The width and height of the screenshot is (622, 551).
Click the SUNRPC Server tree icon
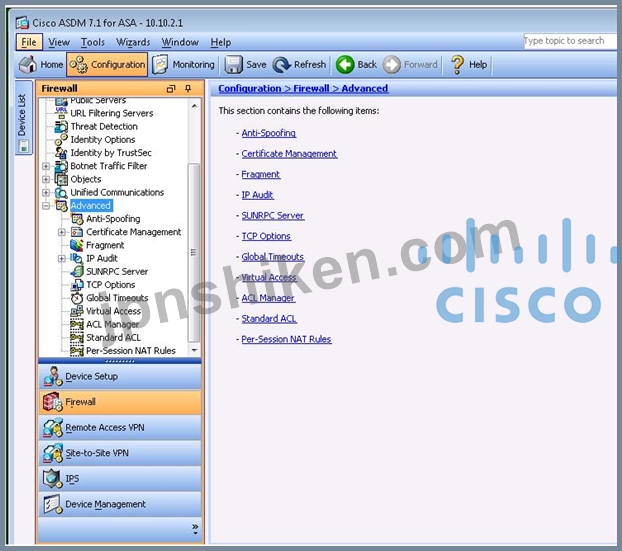(x=77, y=271)
